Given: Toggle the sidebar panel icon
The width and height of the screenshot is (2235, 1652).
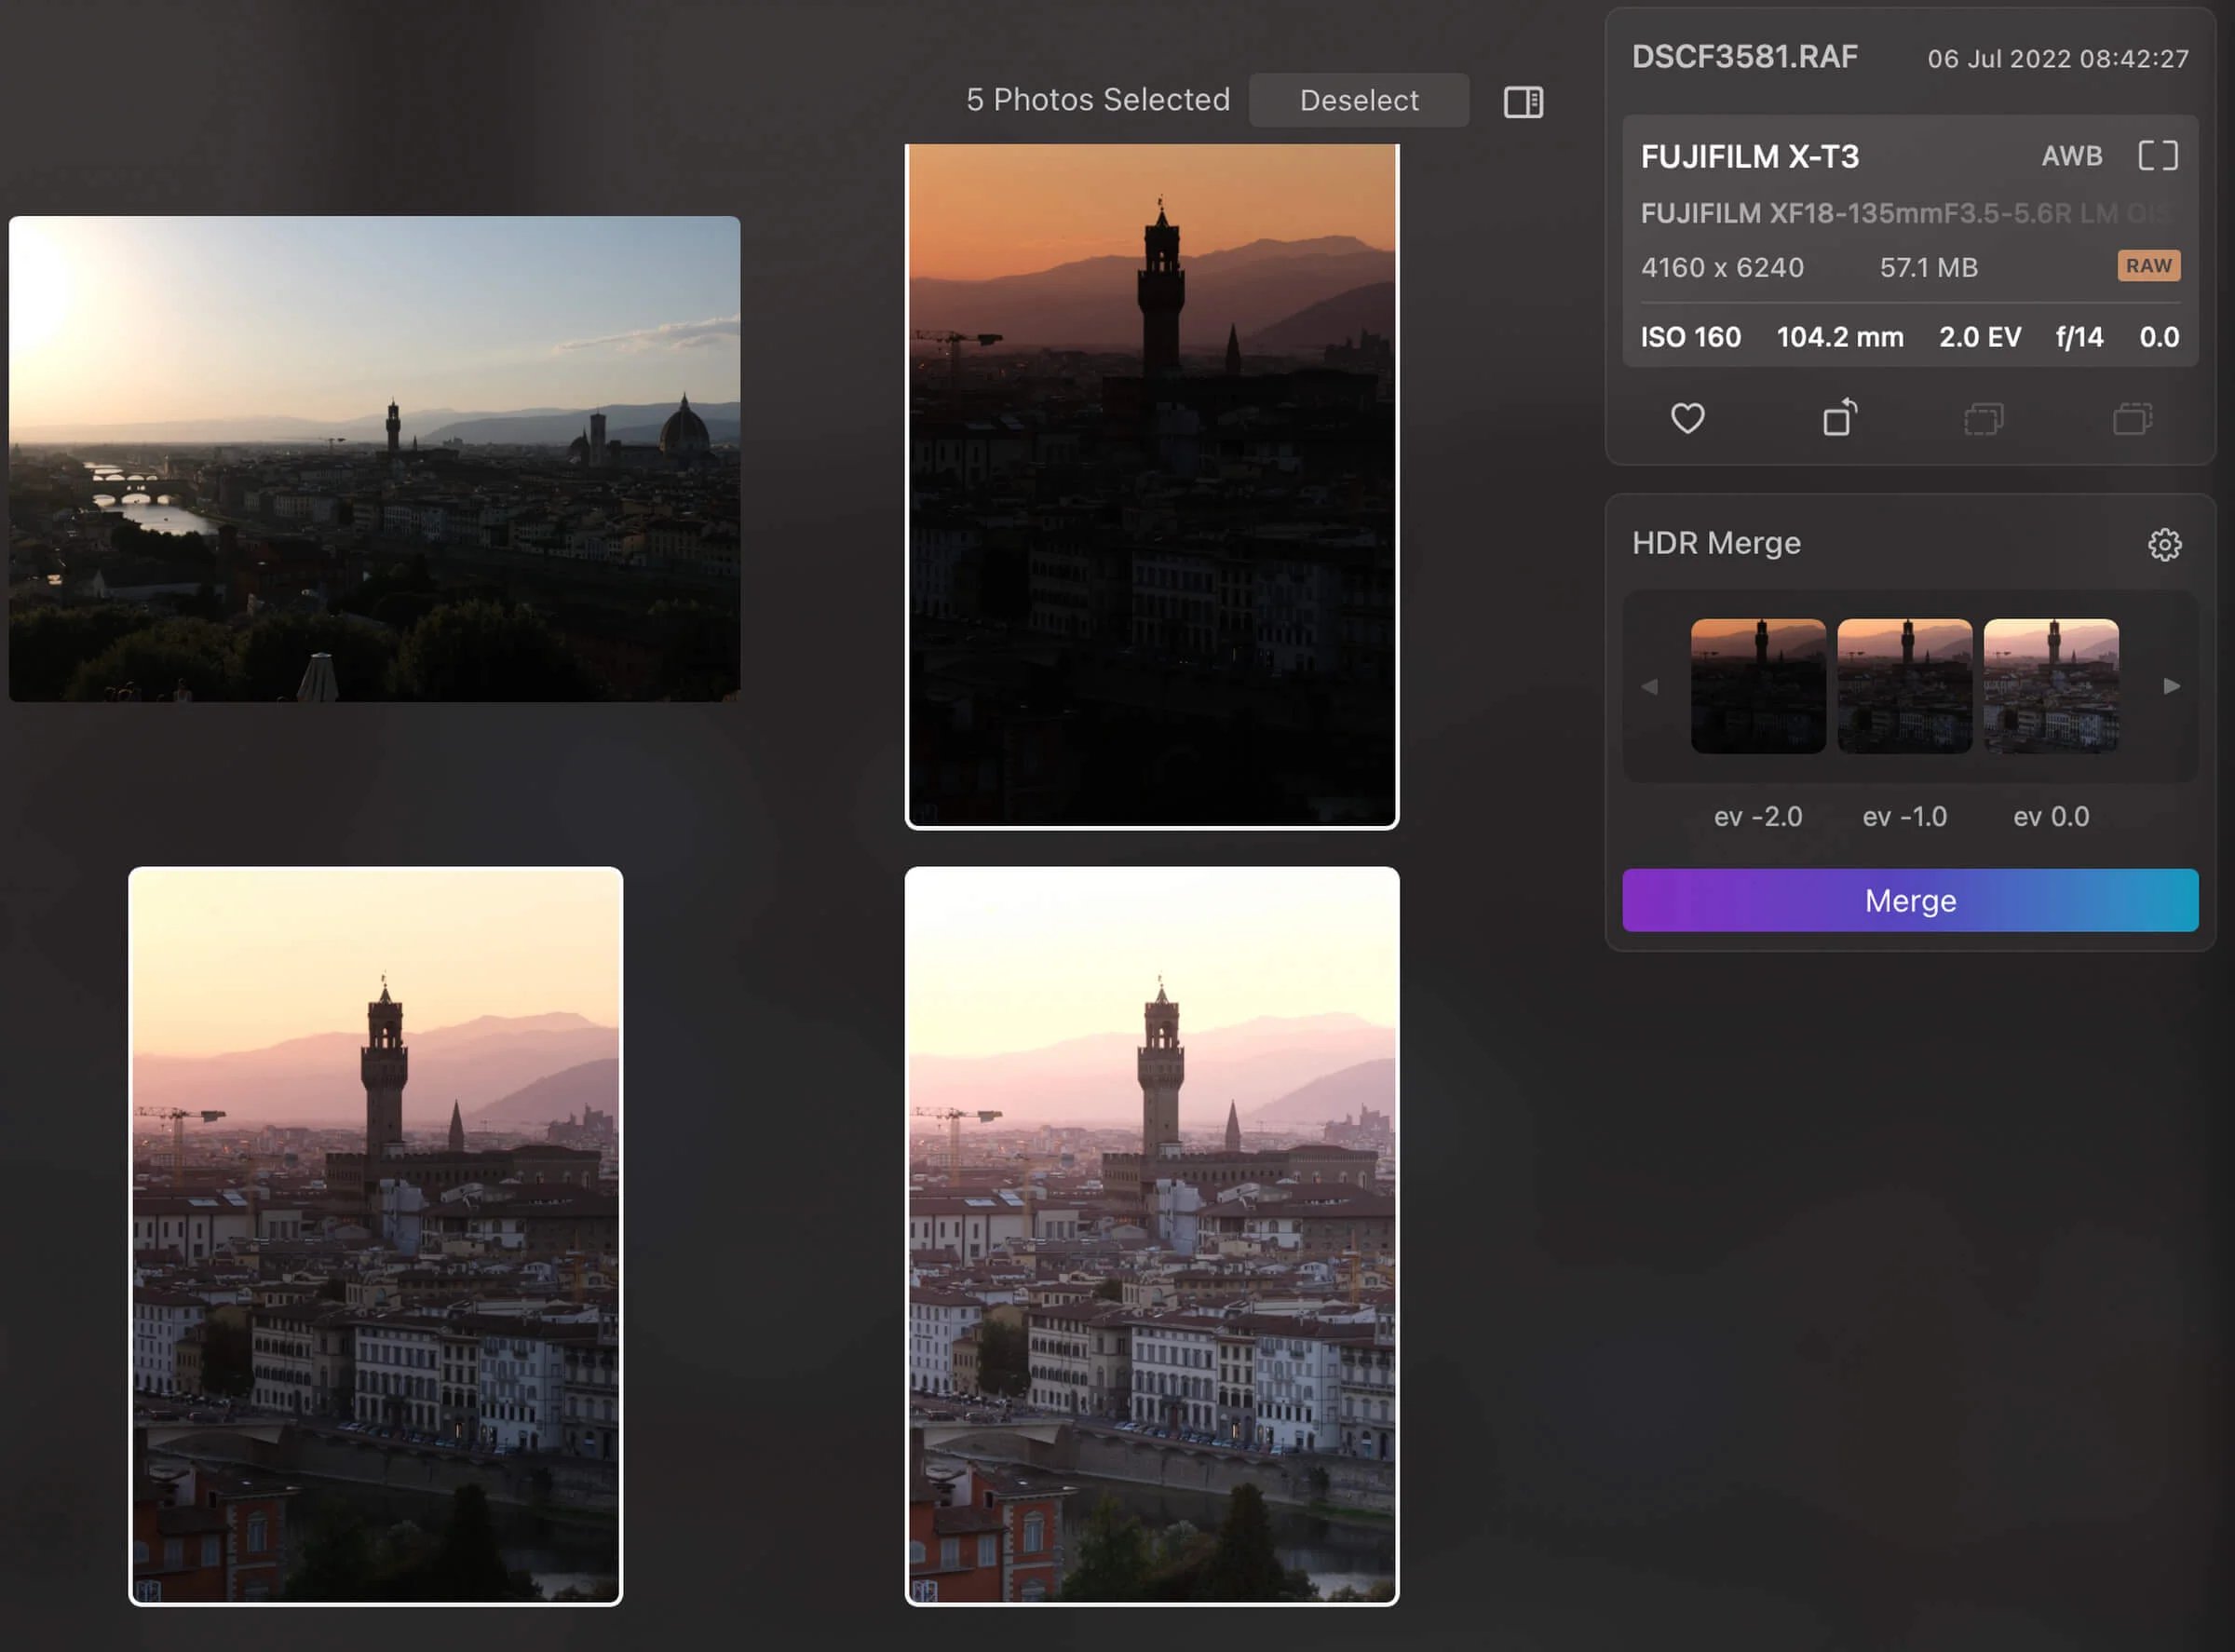Looking at the screenshot, I should (1523, 101).
